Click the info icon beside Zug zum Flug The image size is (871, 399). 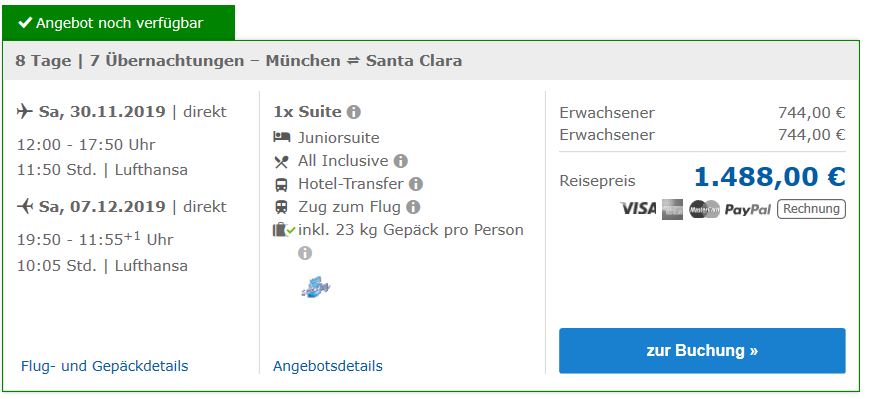413,207
